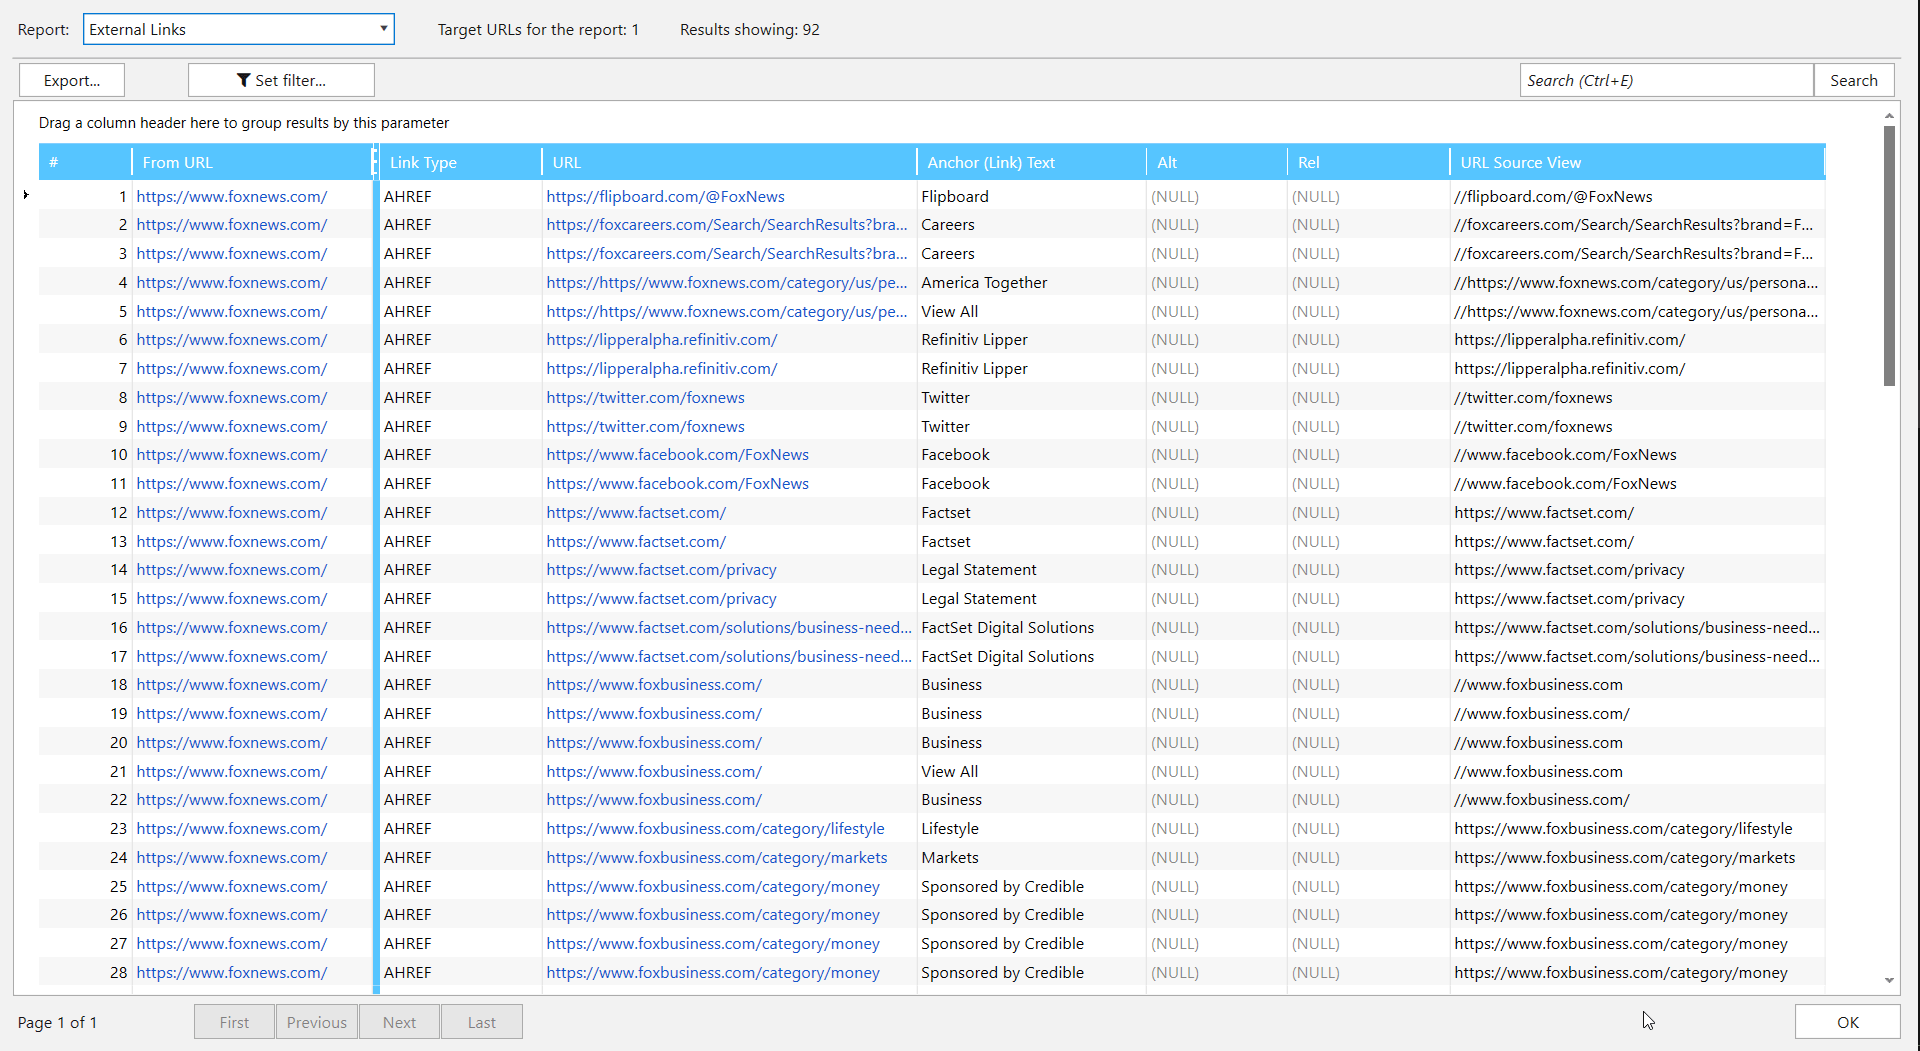Click the scrollbar down arrow
This screenshot has width=1920, height=1051.
[1889, 980]
